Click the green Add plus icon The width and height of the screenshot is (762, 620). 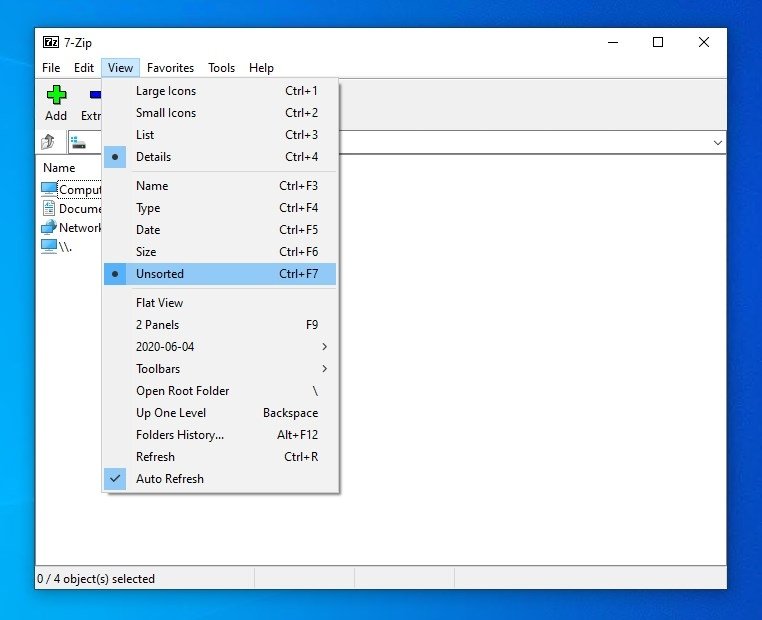pyautogui.click(x=56, y=95)
